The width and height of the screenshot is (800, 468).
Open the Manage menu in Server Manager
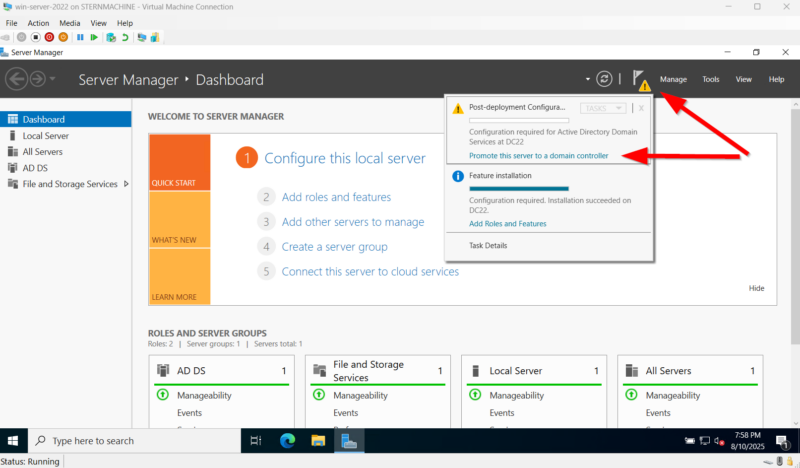[673, 79]
